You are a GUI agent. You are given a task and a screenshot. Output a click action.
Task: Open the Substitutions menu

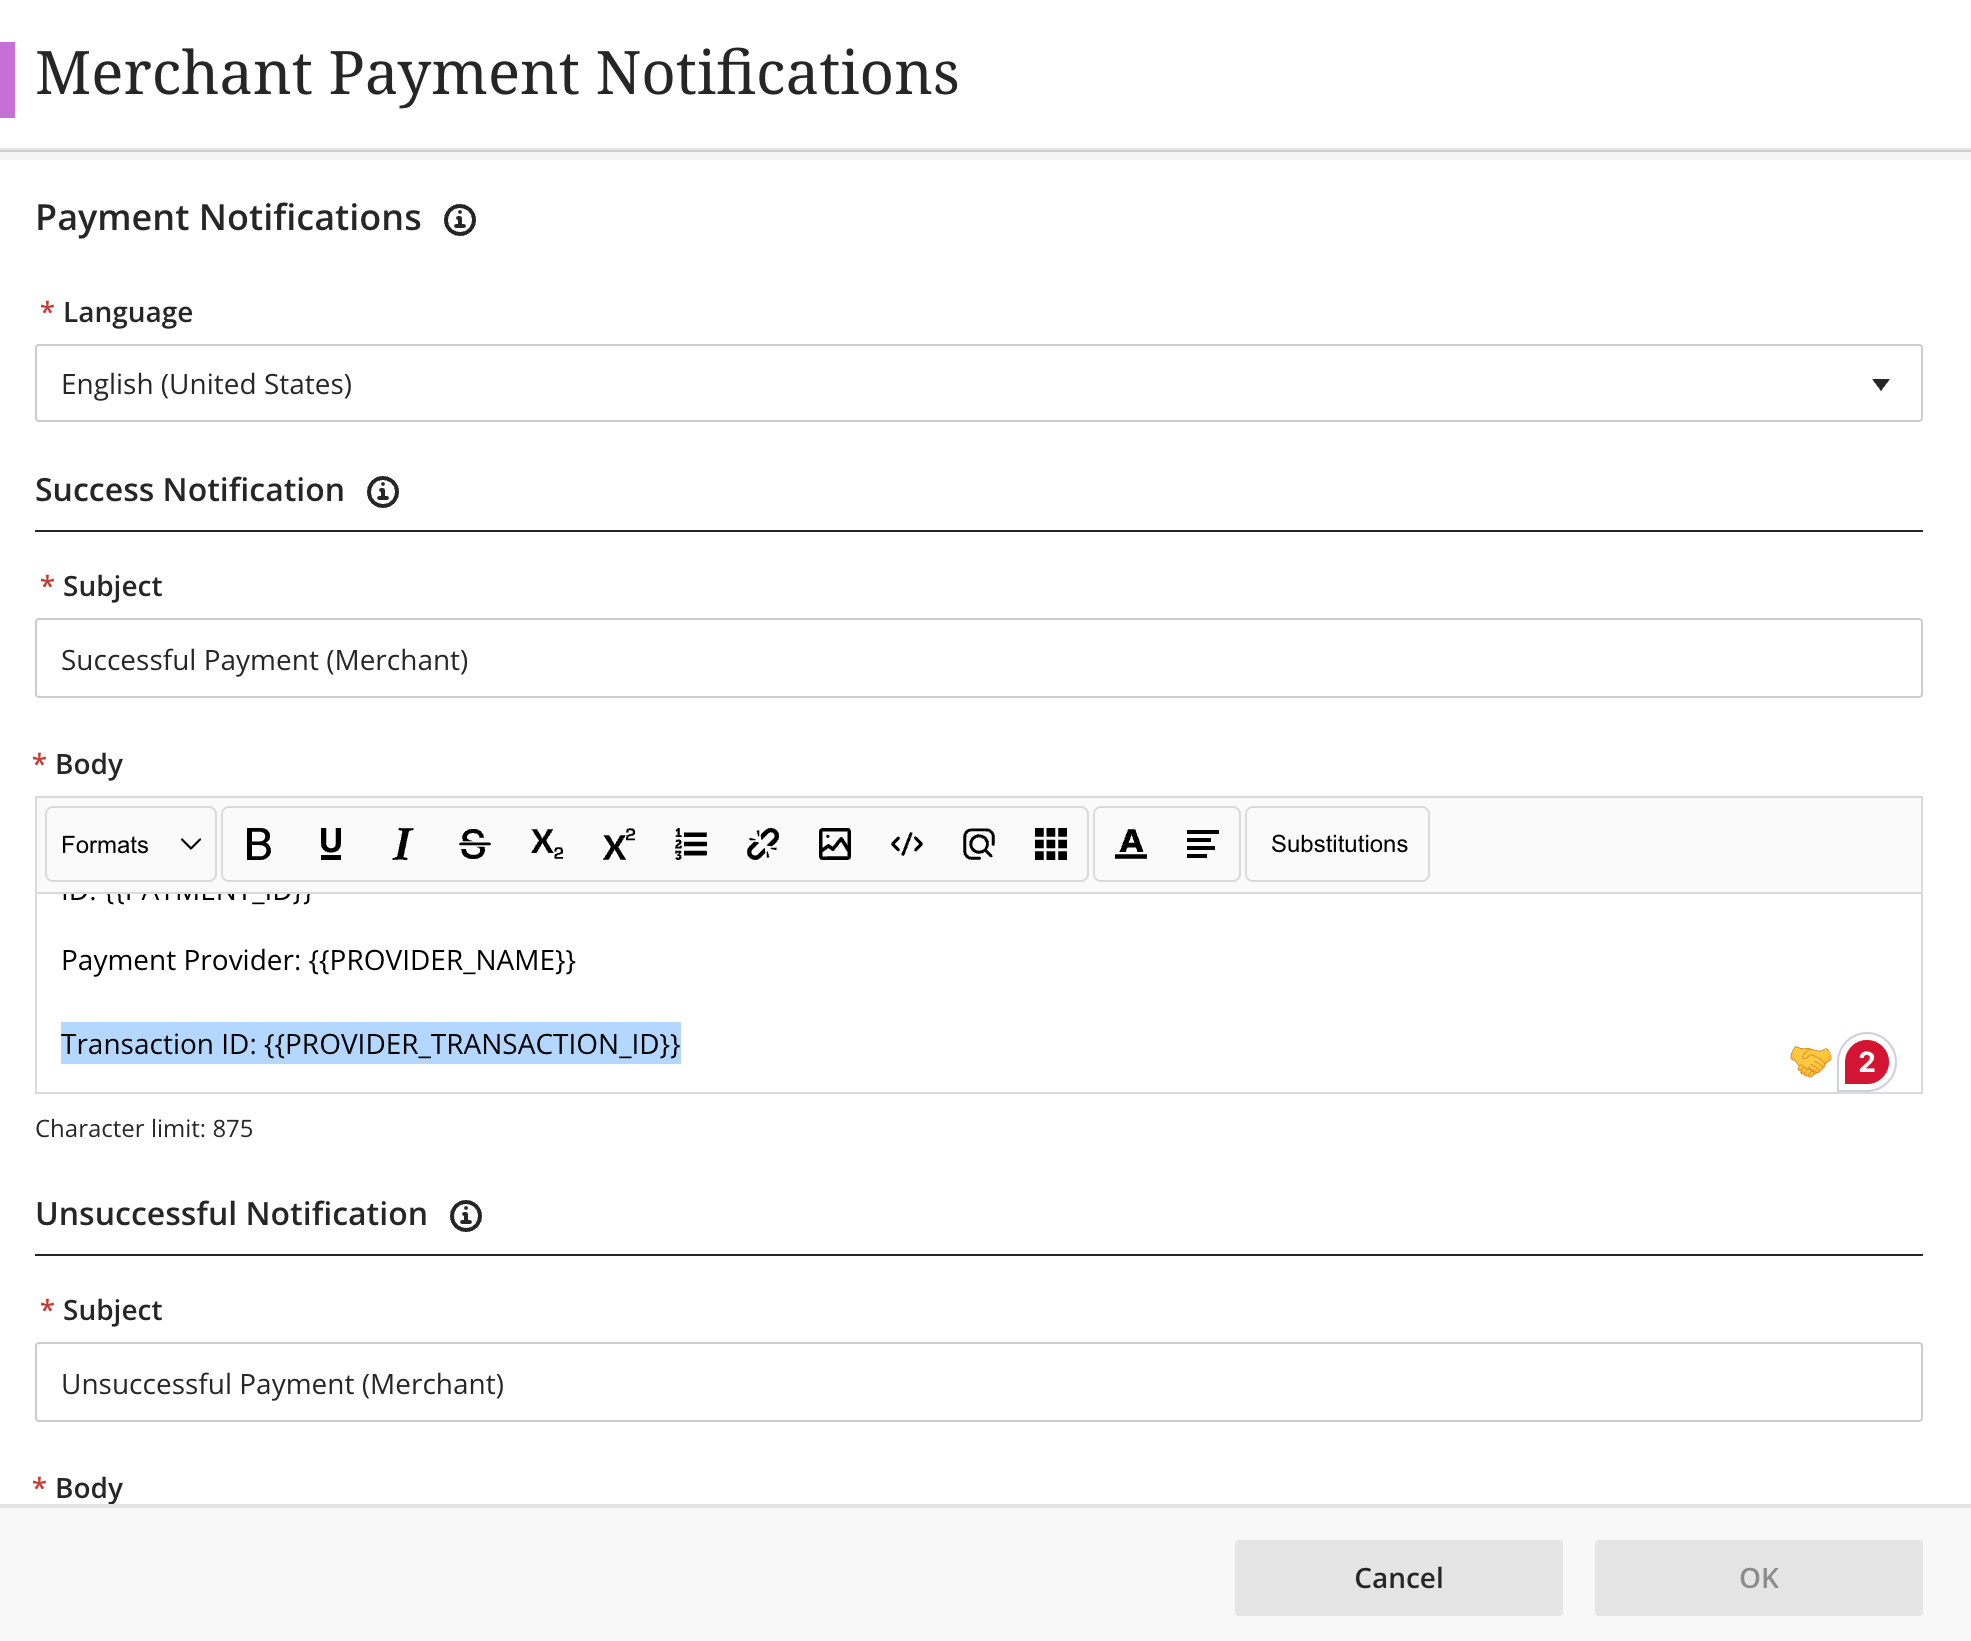point(1338,844)
